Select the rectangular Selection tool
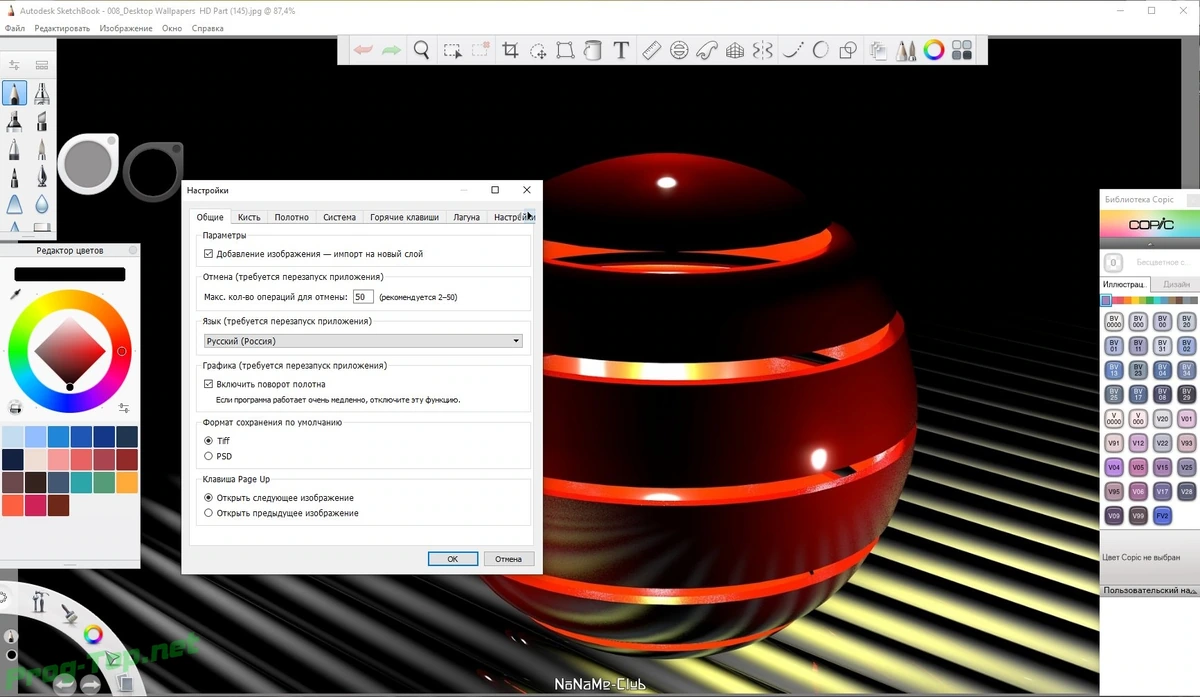Image resolution: width=1200 pixels, height=697 pixels. pyautogui.click(x=452, y=50)
